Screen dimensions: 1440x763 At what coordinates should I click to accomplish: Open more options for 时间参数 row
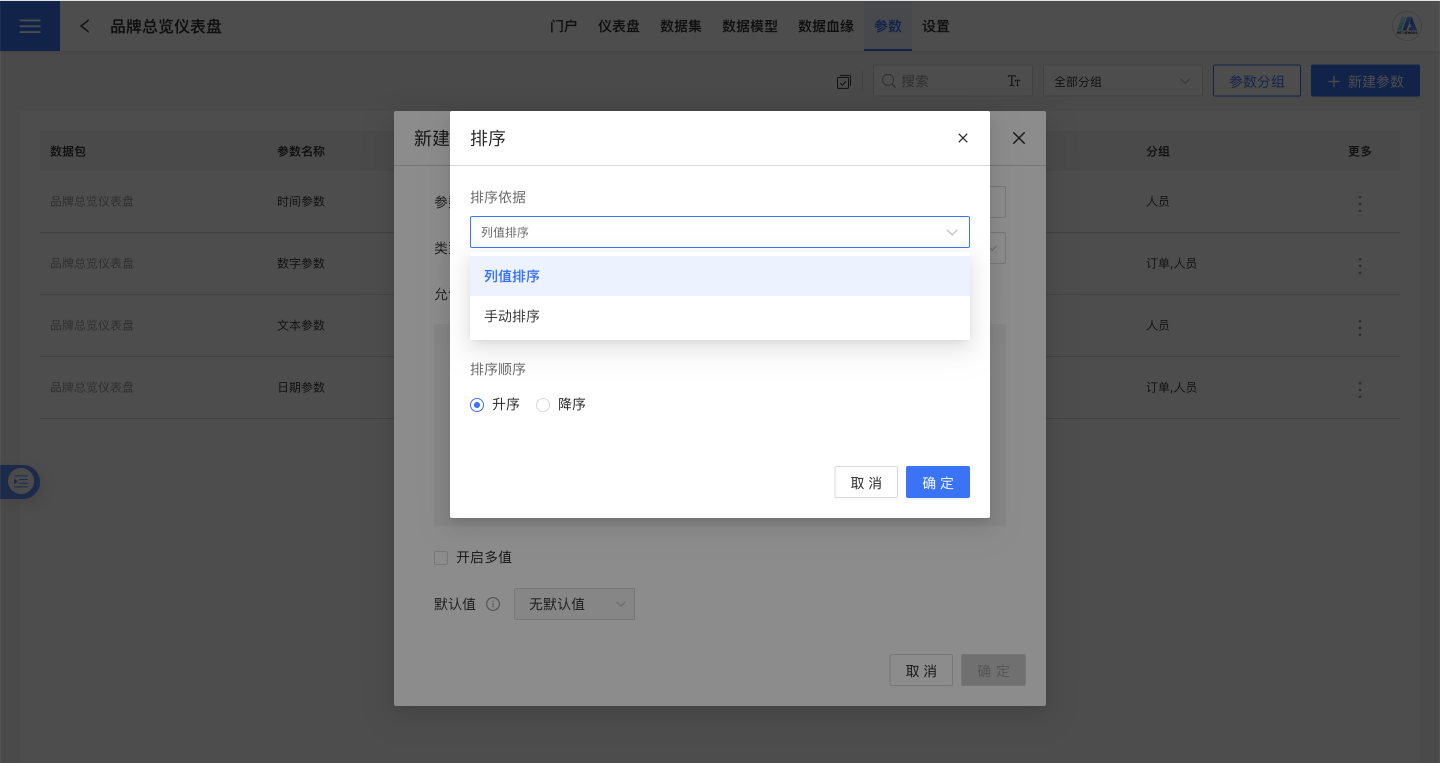coord(1359,204)
